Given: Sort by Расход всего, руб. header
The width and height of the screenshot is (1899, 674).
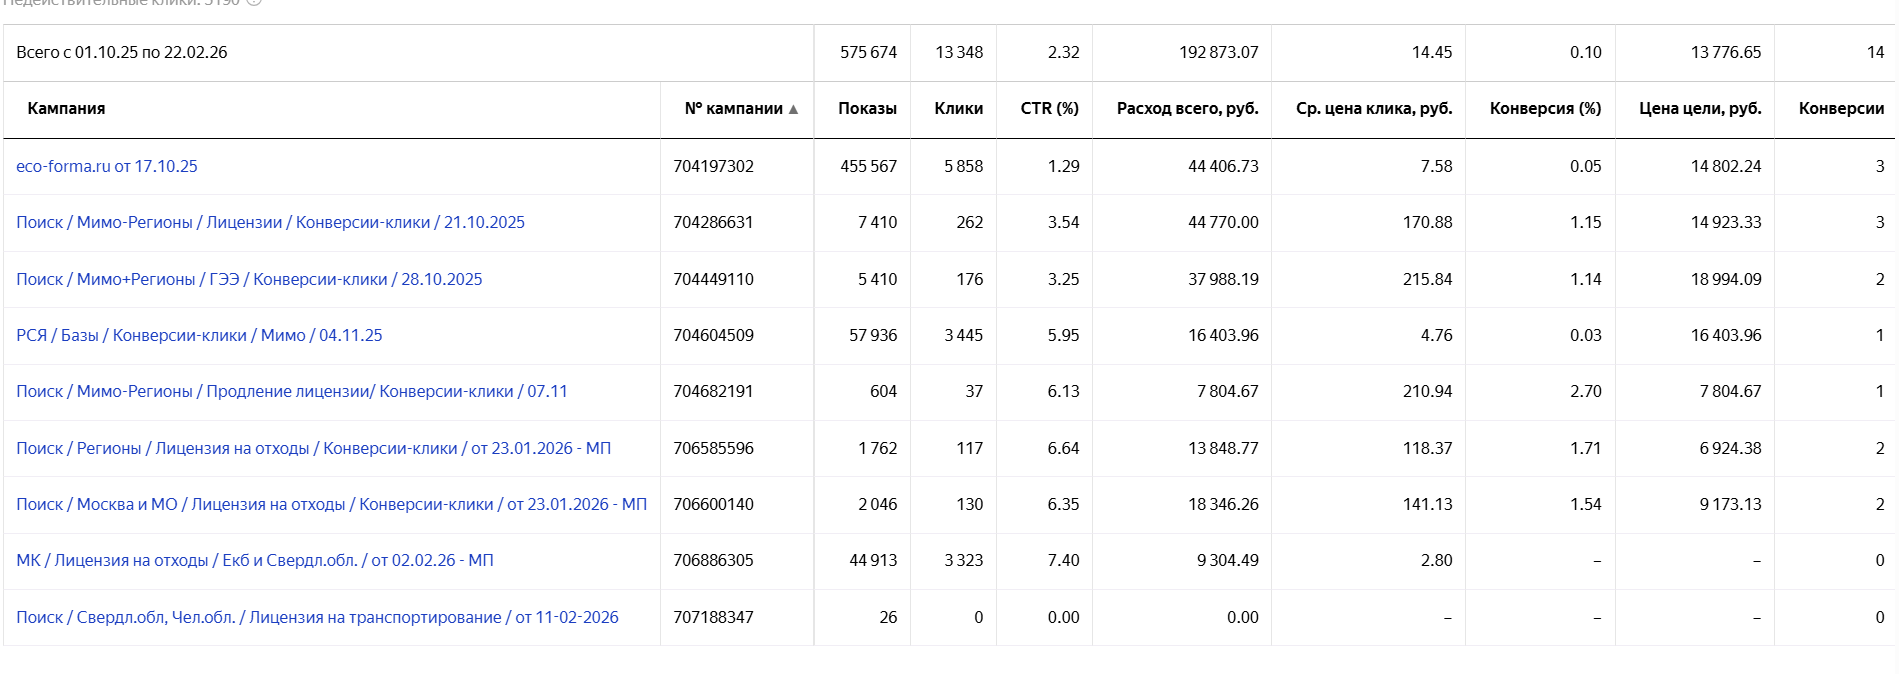Looking at the screenshot, I should coord(1187,108).
